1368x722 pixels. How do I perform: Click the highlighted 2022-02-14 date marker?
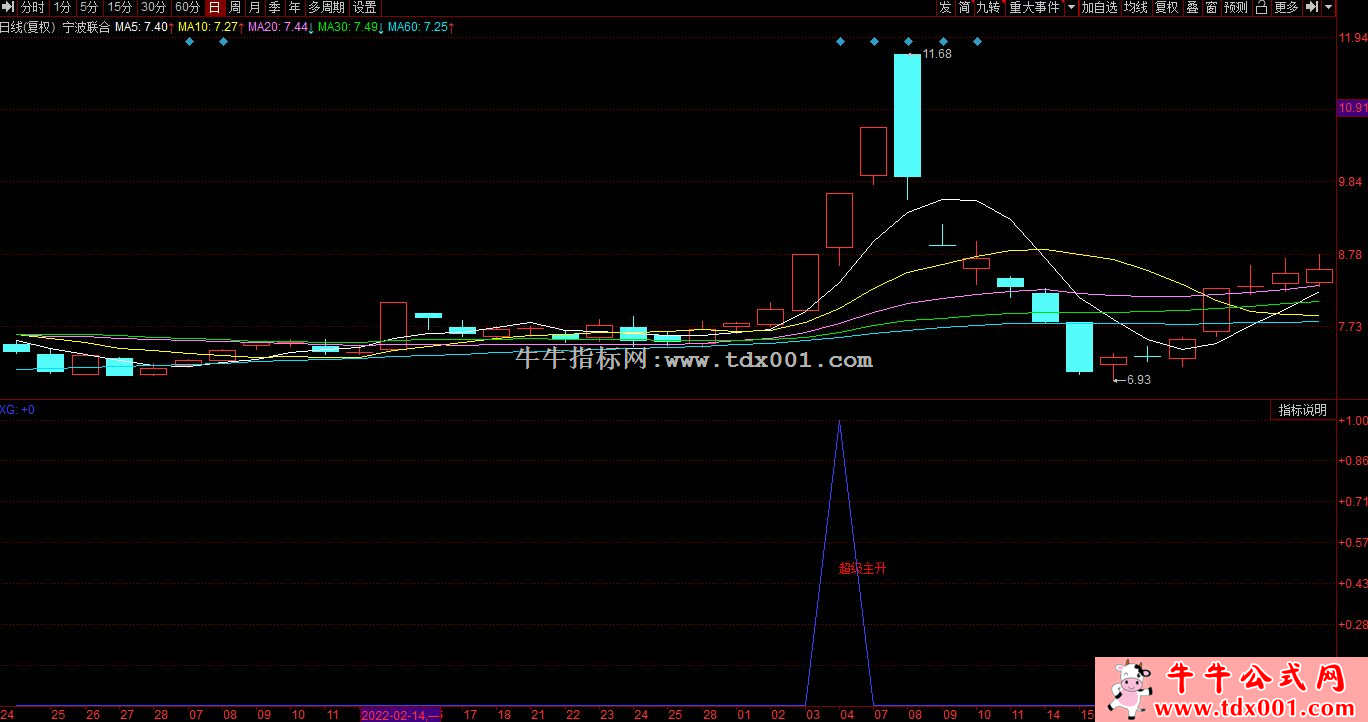400,715
